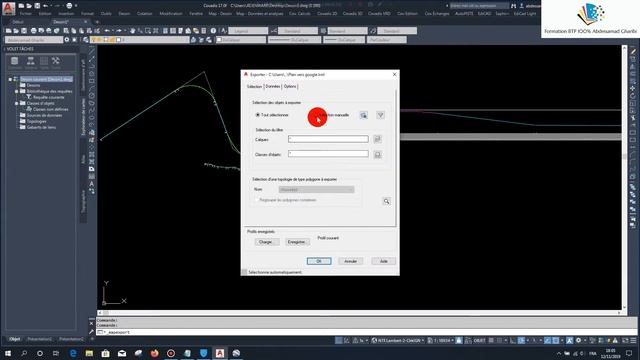This screenshot has width=640, height=360.
Task: Tick the Sélectionne automatiquement checkbox
Action: pyautogui.click(x=244, y=272)
